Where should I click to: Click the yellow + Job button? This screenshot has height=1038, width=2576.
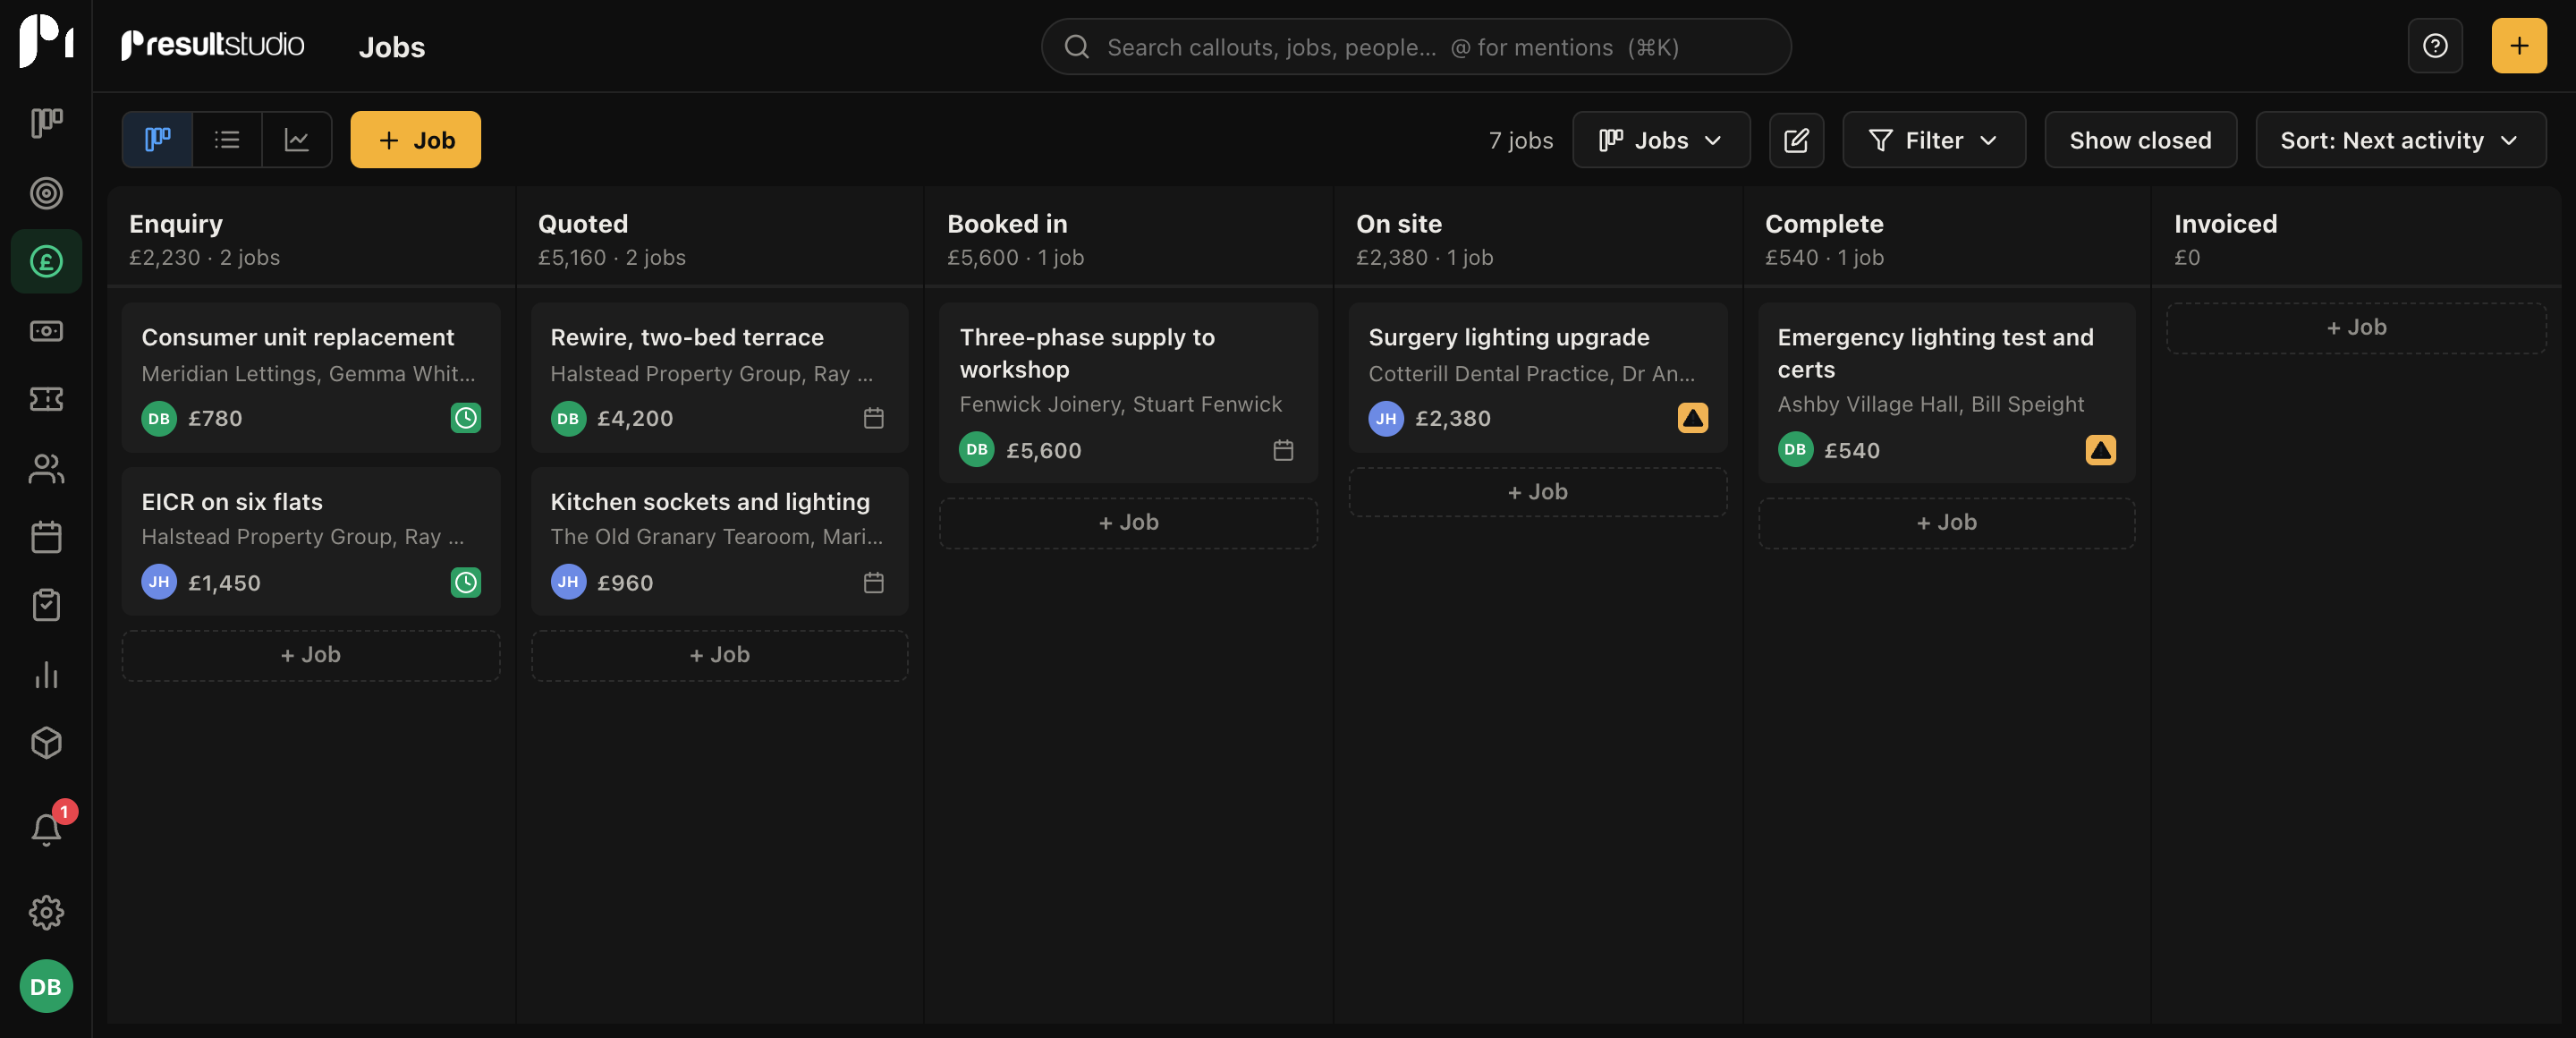415,140
